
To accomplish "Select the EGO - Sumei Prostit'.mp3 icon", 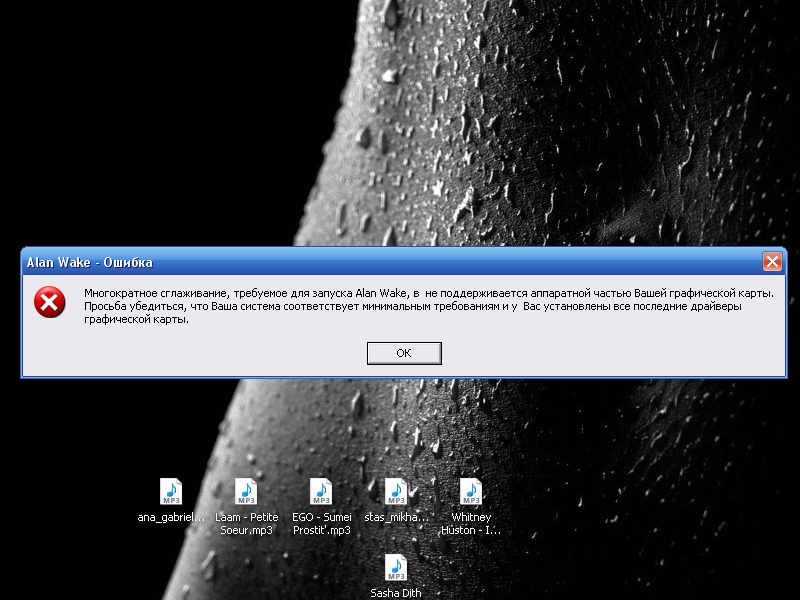I will [321, 491].
